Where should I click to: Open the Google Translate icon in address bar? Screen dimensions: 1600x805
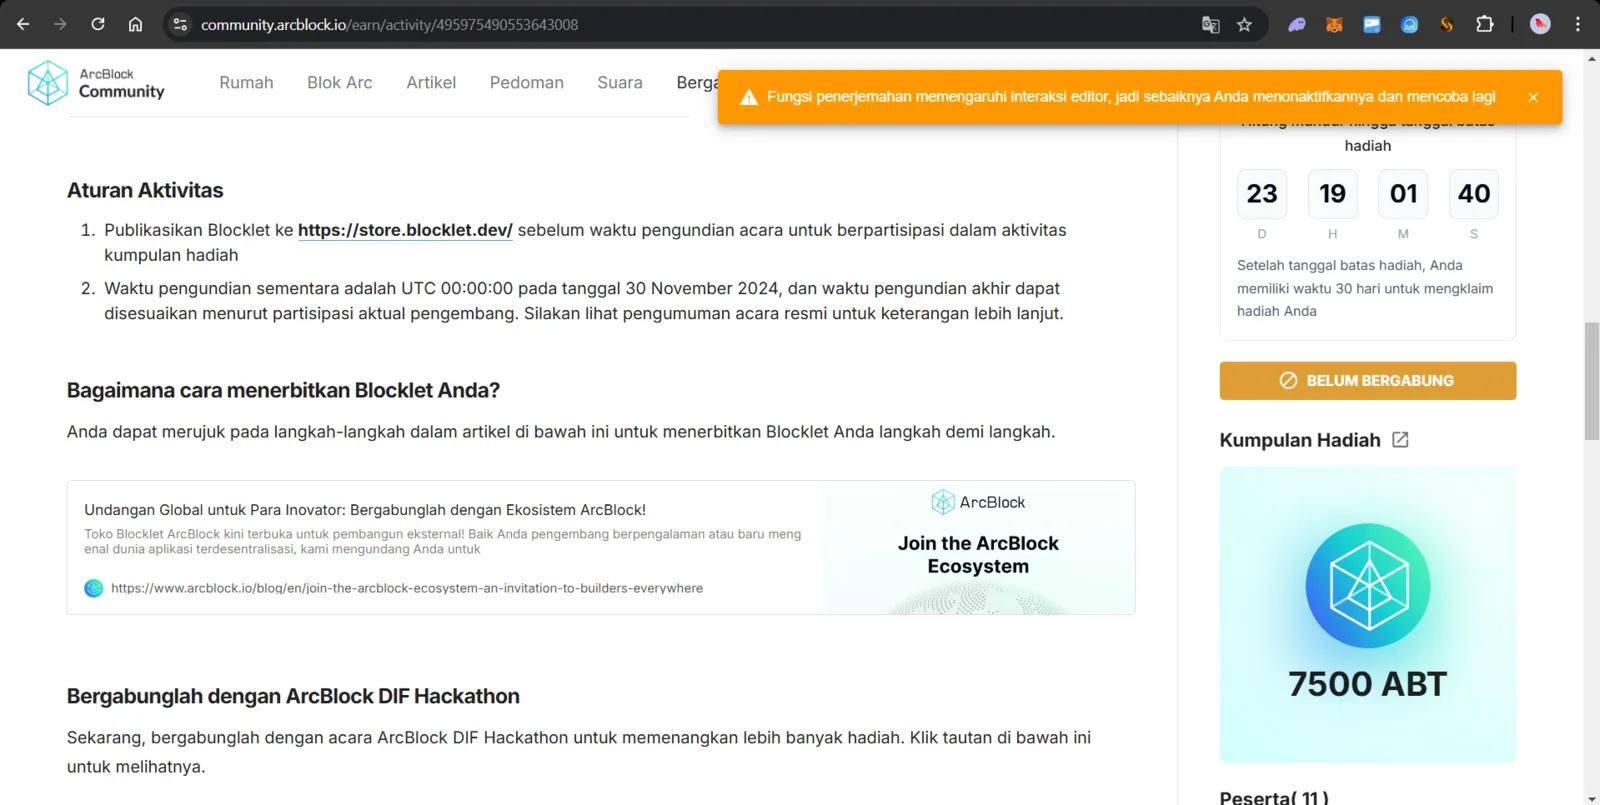click(x=1210, y=24)
